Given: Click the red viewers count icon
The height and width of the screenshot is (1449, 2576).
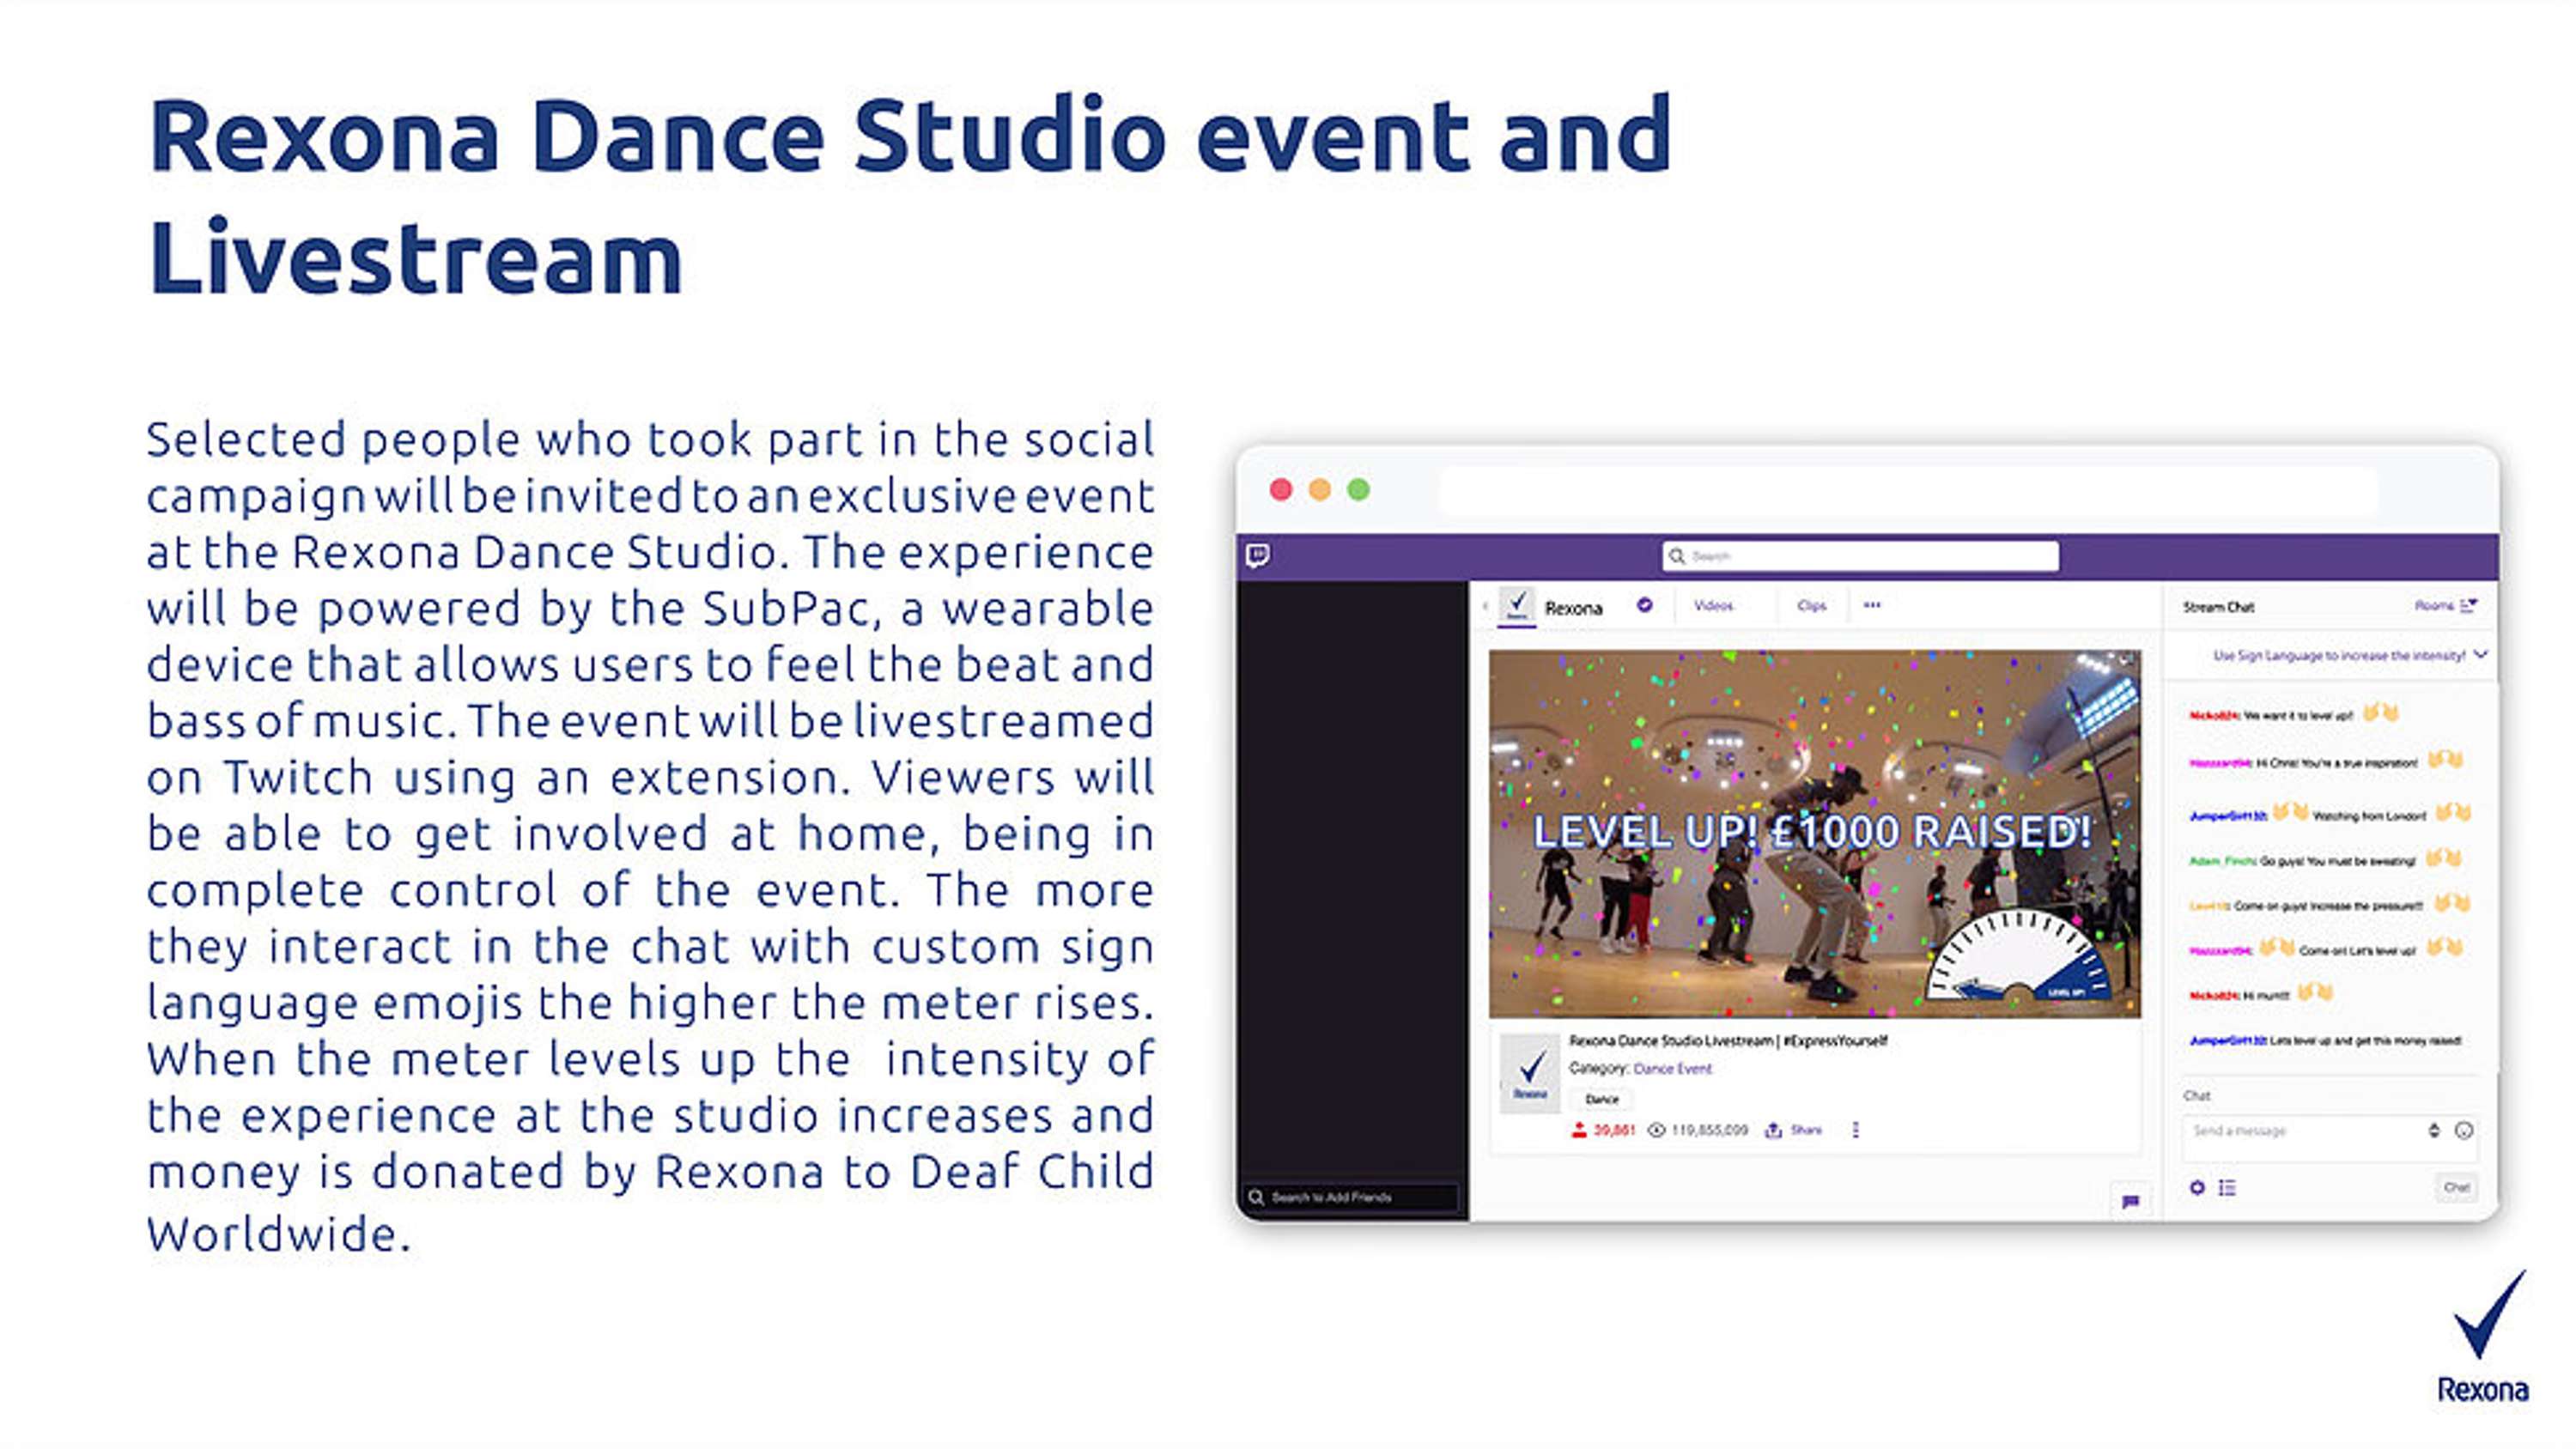Looking at the screenshot, I should point(1579,1130).
